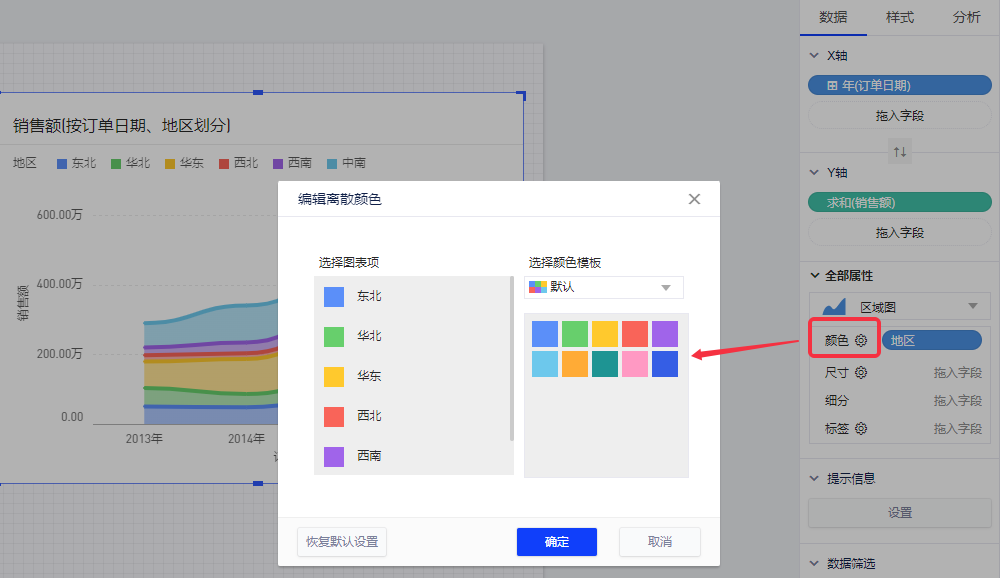Pick the teal color swatch
Viewport: 1000px width, 578px height.
coord(605,364)
